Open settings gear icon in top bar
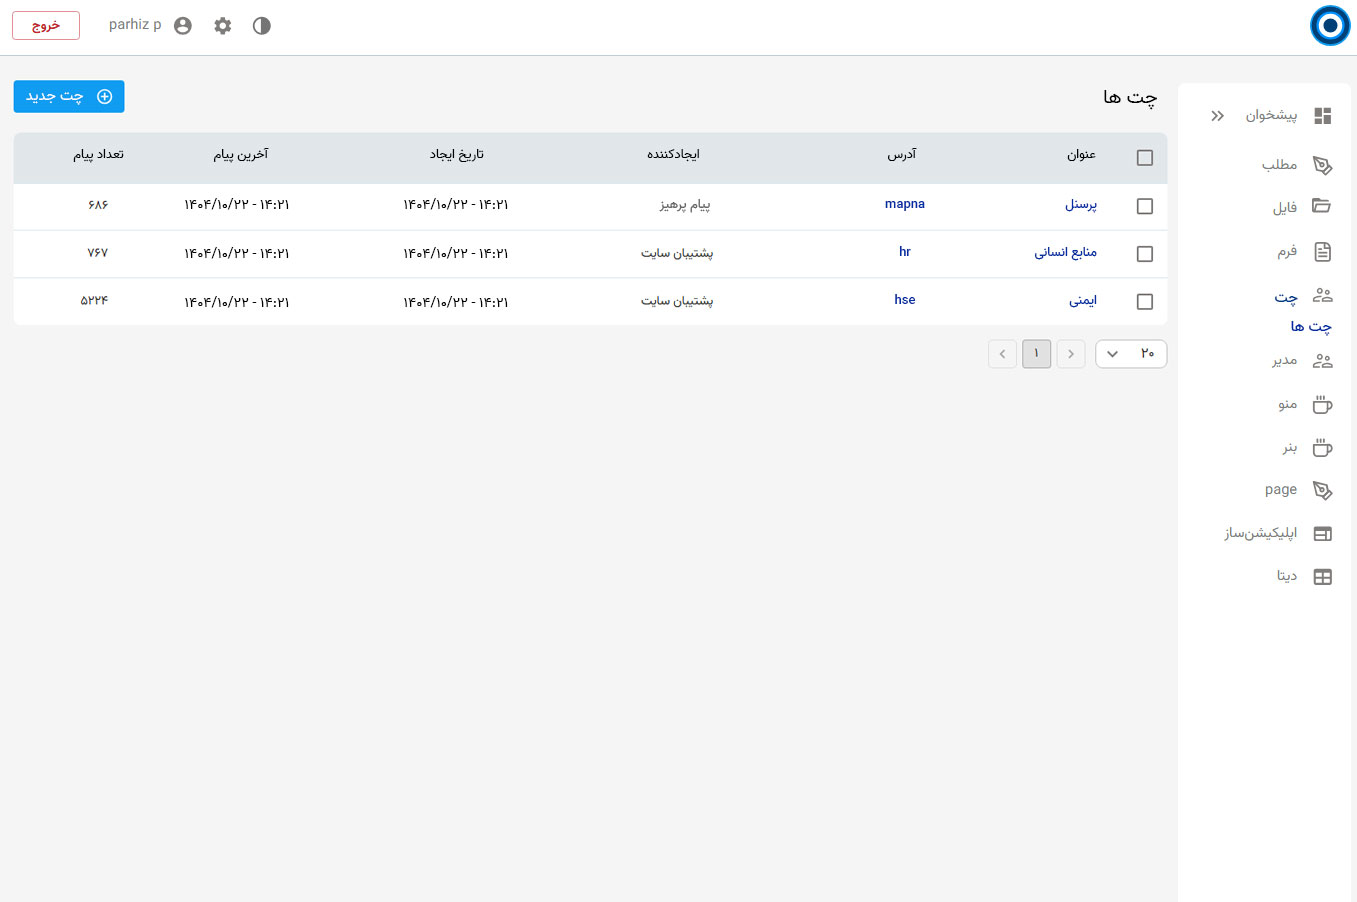Viewport: 1357px width, 902px height. (222, 26)
